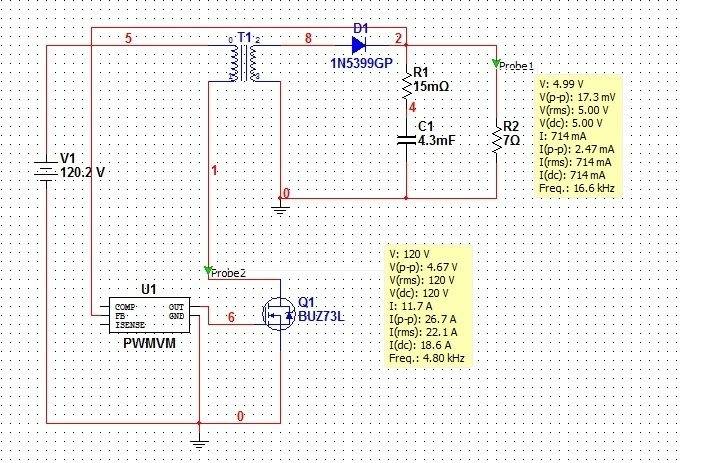Click the 15mΩ resistor value
This screenshot has width=720, height=463.
click(x=431, y=86)
